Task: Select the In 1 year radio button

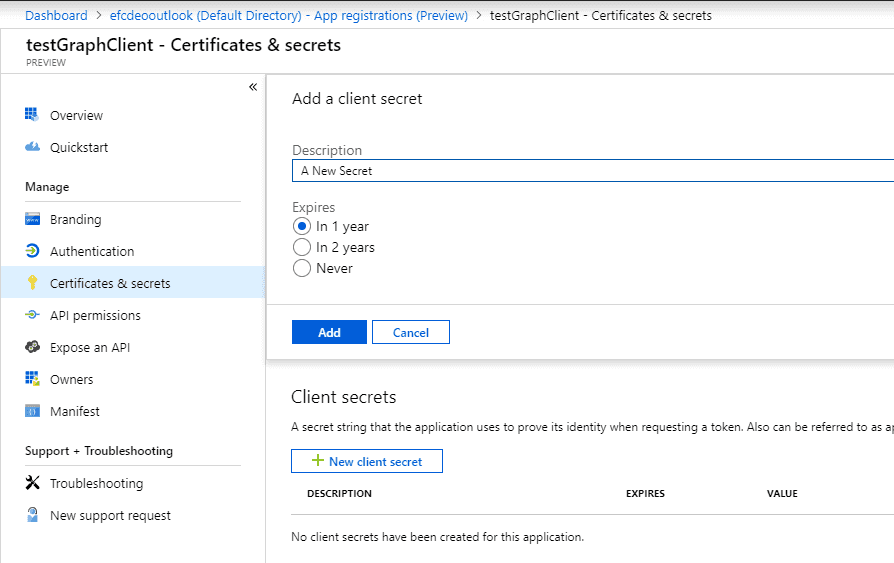Action: (x=302, y=226)
